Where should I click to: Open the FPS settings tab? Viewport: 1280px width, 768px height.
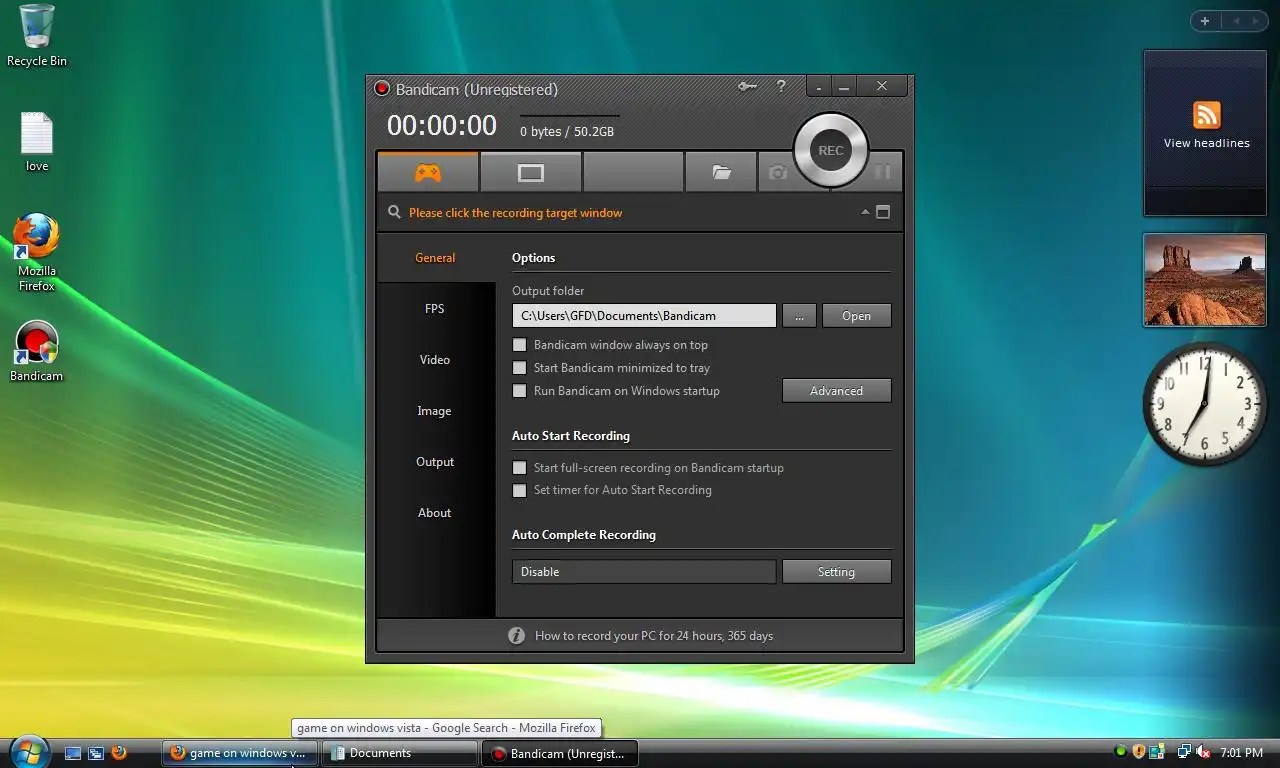(435, 309)
